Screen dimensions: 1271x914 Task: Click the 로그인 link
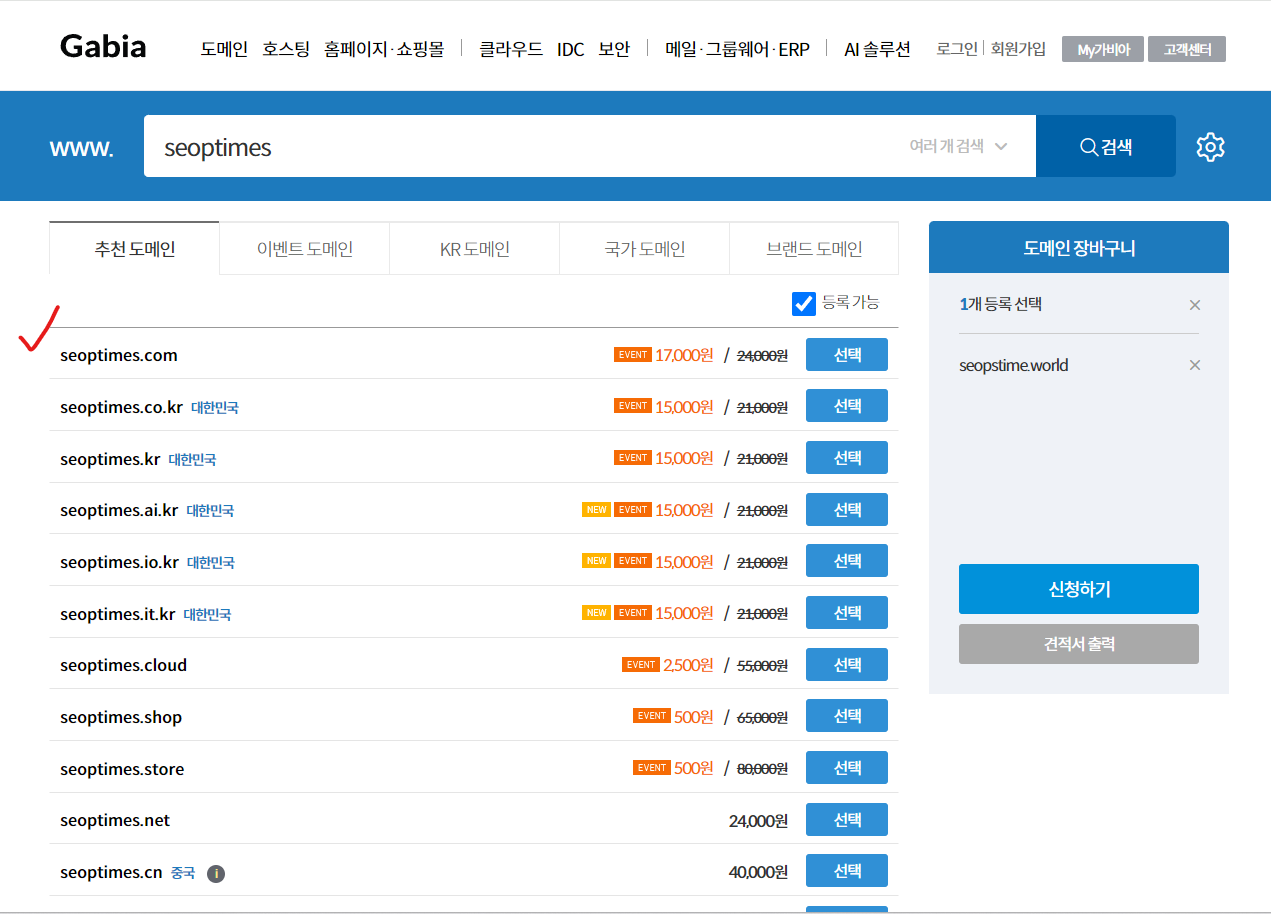[957, 48]
